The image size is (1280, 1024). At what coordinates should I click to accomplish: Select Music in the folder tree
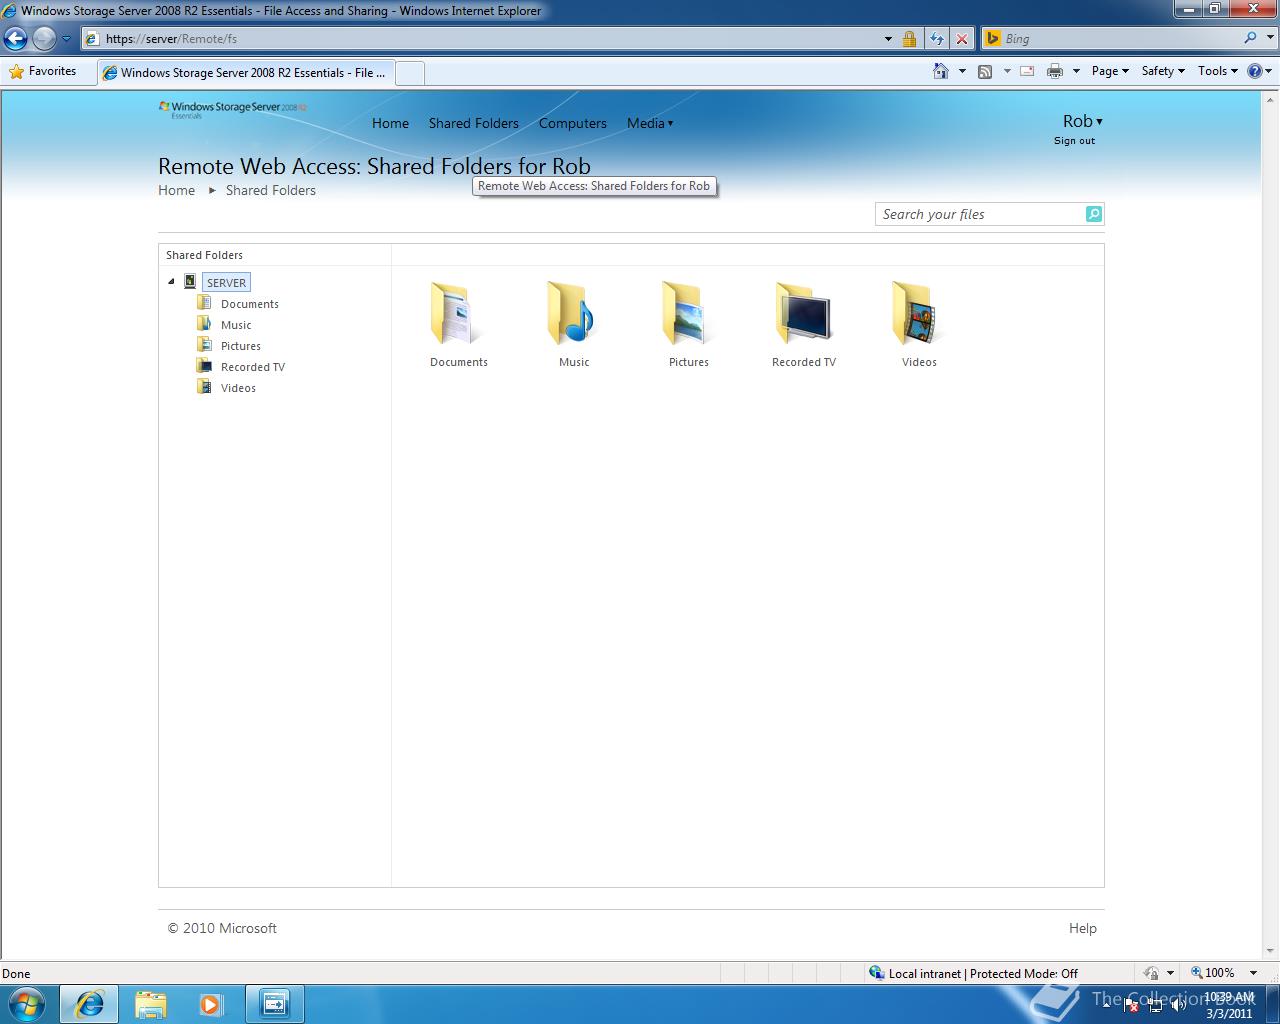point(236,325)
